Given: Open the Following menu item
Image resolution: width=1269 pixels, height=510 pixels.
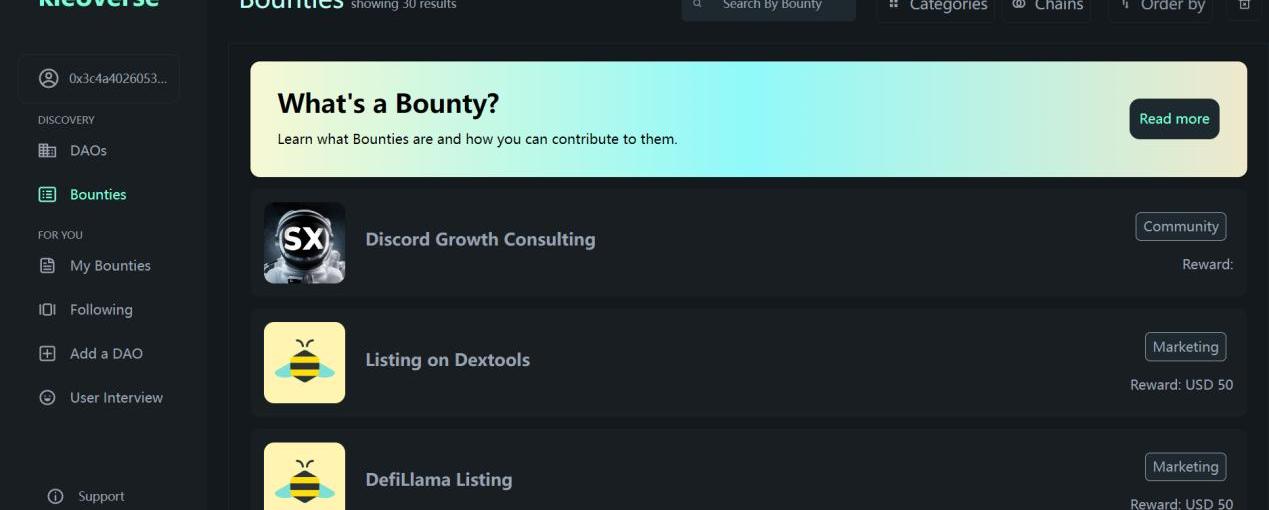Looking at the screenshot, I should (x=101, y=310).
